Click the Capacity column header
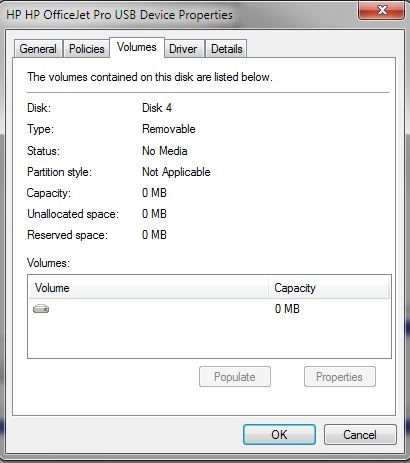 pyautogui.click(x=329, y=288)
